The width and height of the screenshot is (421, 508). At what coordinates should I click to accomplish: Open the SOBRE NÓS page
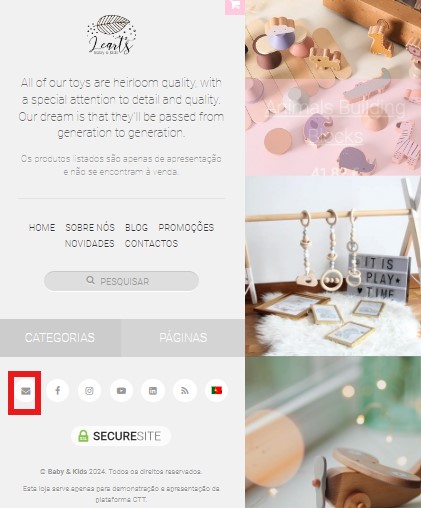click(x=90, y=228)
